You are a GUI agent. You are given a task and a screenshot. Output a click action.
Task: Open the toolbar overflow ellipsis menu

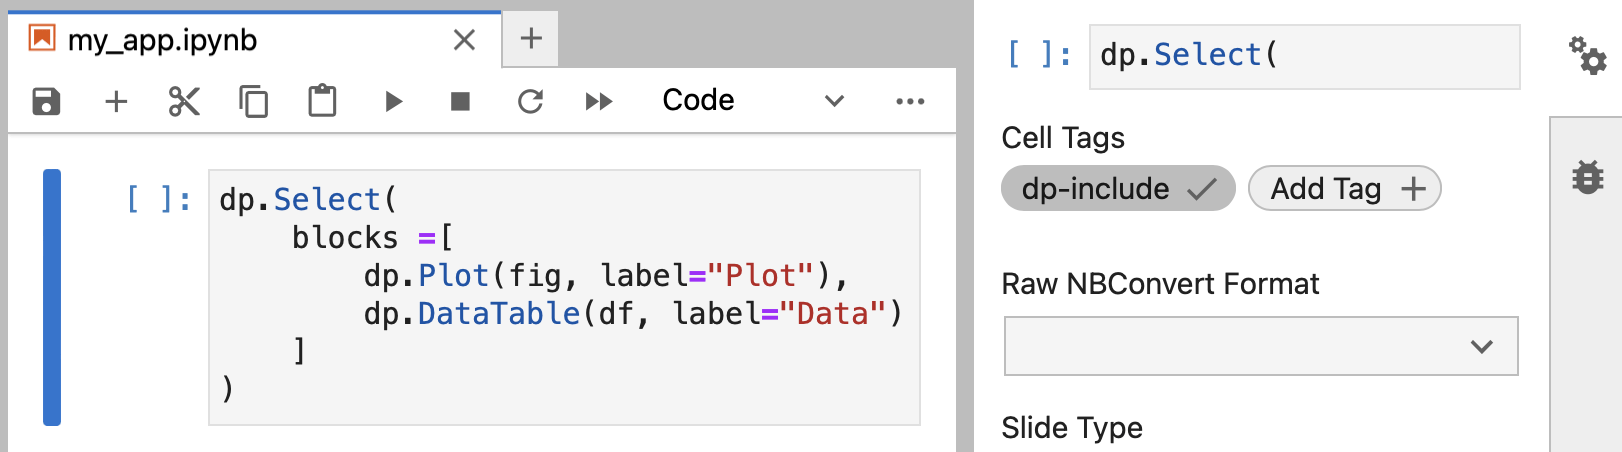(910, 101)
